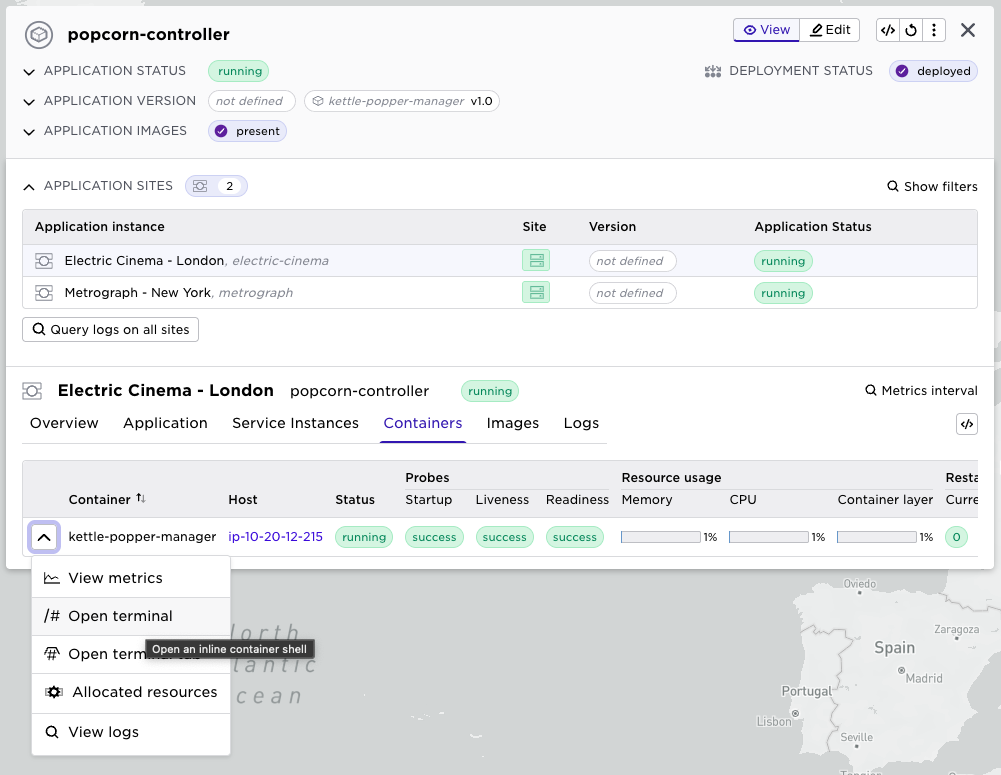Click the Metrograph site icon in the Site column
Image resolution: width=1001 pixels, height=775 pixels.
tap(536, 293)
